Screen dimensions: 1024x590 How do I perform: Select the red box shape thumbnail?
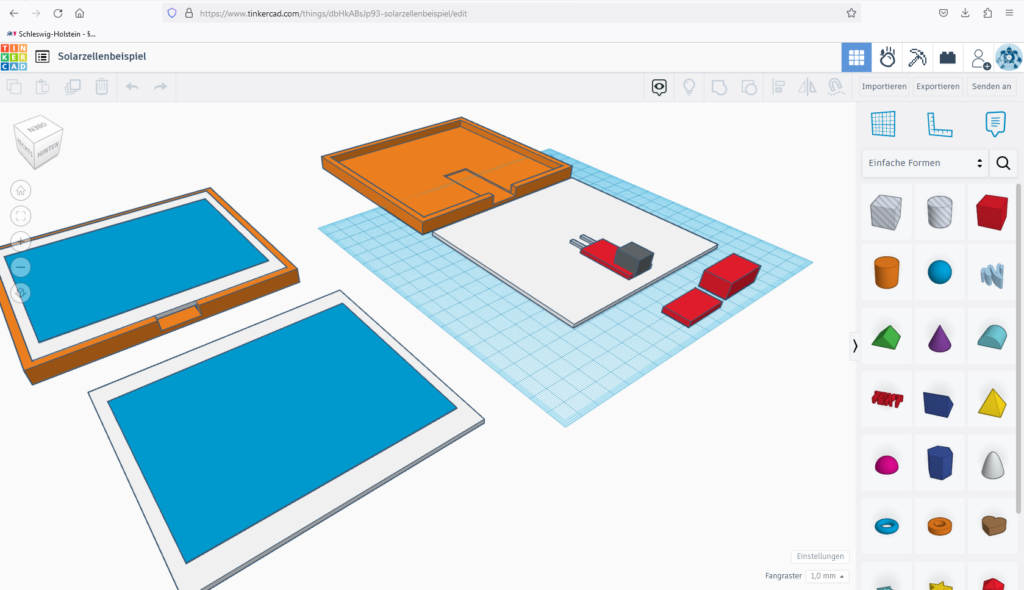(991, 212)
